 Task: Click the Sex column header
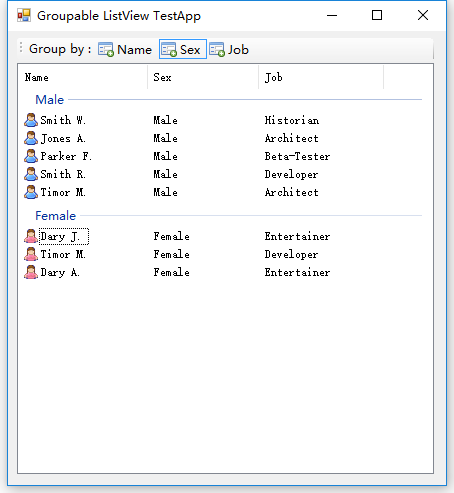203,77
